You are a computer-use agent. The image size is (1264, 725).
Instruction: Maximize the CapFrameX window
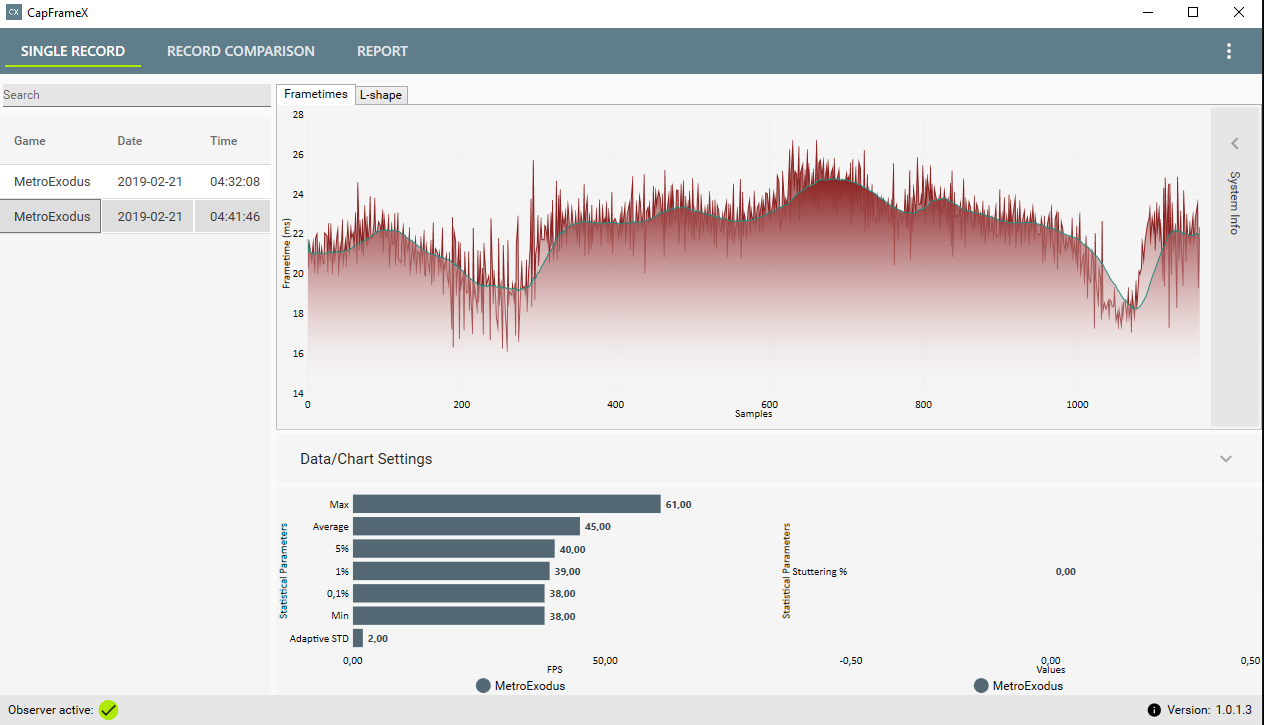1193,13
